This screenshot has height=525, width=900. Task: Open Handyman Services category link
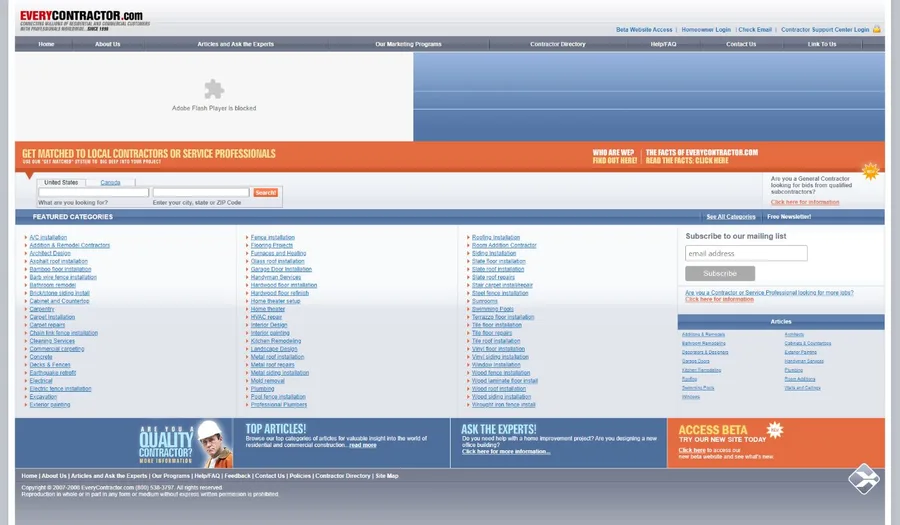[276, 277]
